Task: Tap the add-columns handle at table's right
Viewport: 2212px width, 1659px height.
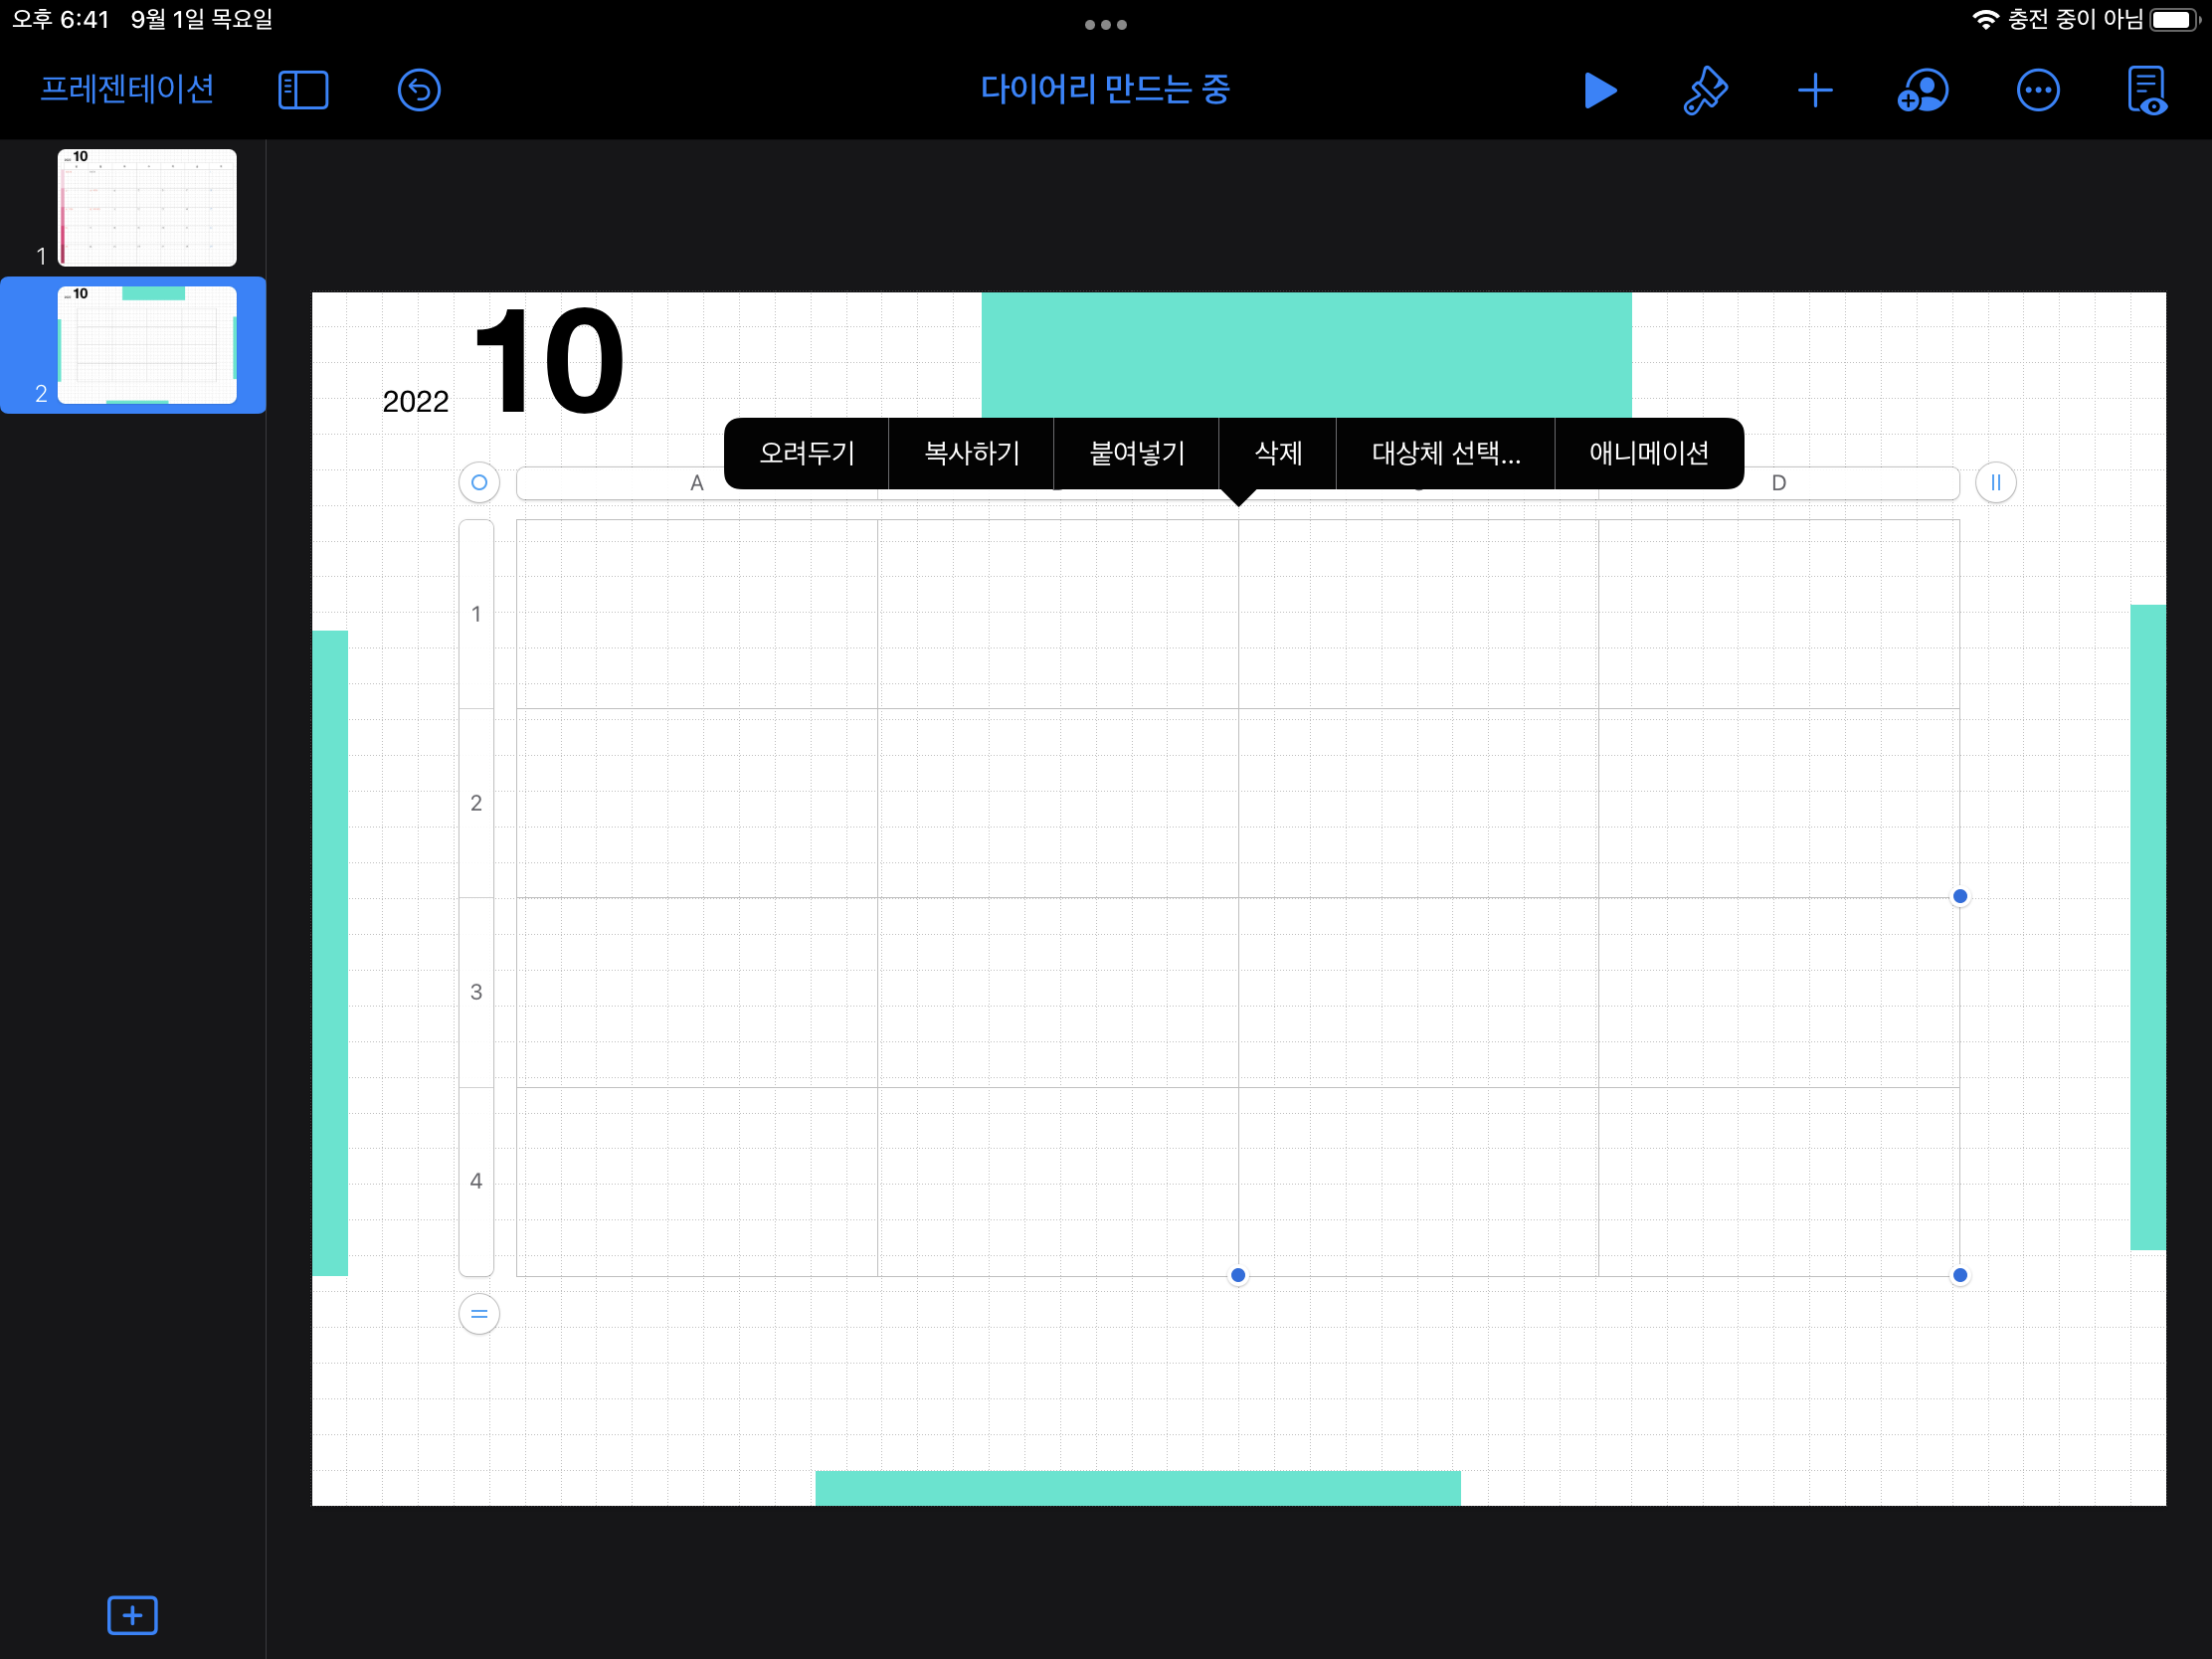Action: 1995,483
